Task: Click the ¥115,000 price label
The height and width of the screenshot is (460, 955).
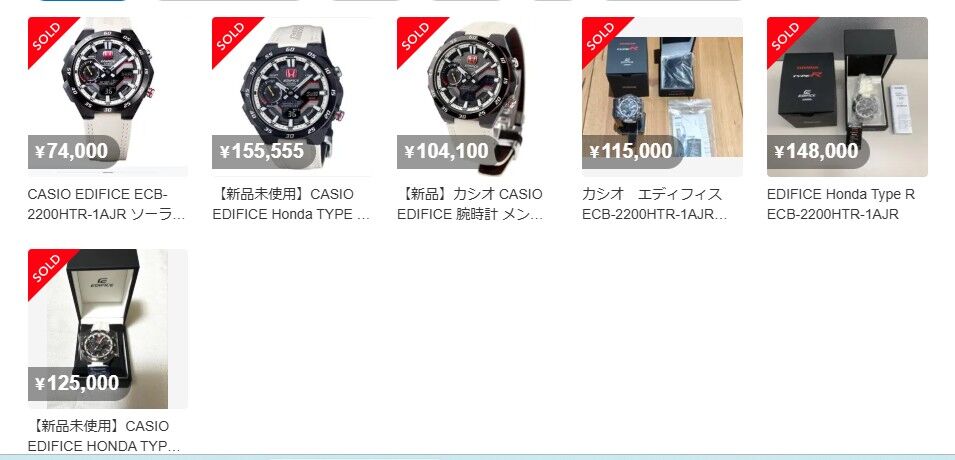Action: [x=632, y=151]
